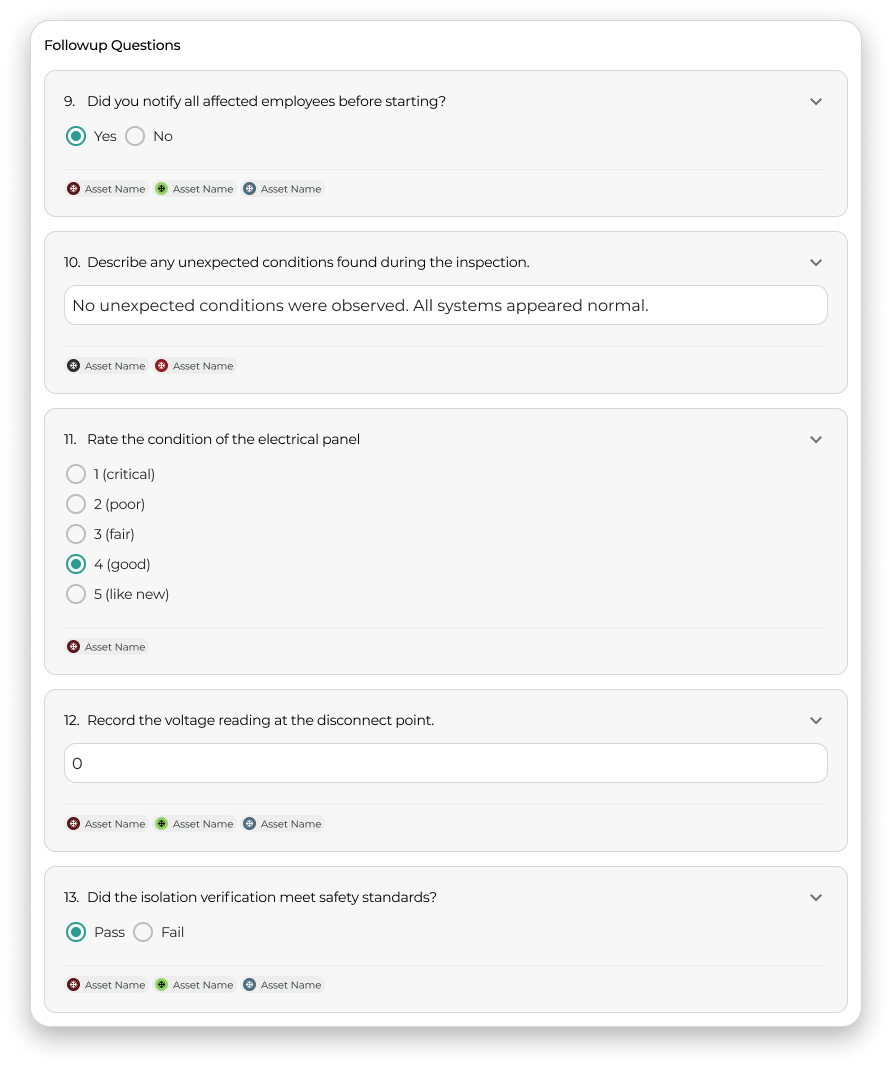The height and width of the screenshot is (1067, 892).
Task: Collapse question 13 with the chevron arrow
Action: click(816, 898)
